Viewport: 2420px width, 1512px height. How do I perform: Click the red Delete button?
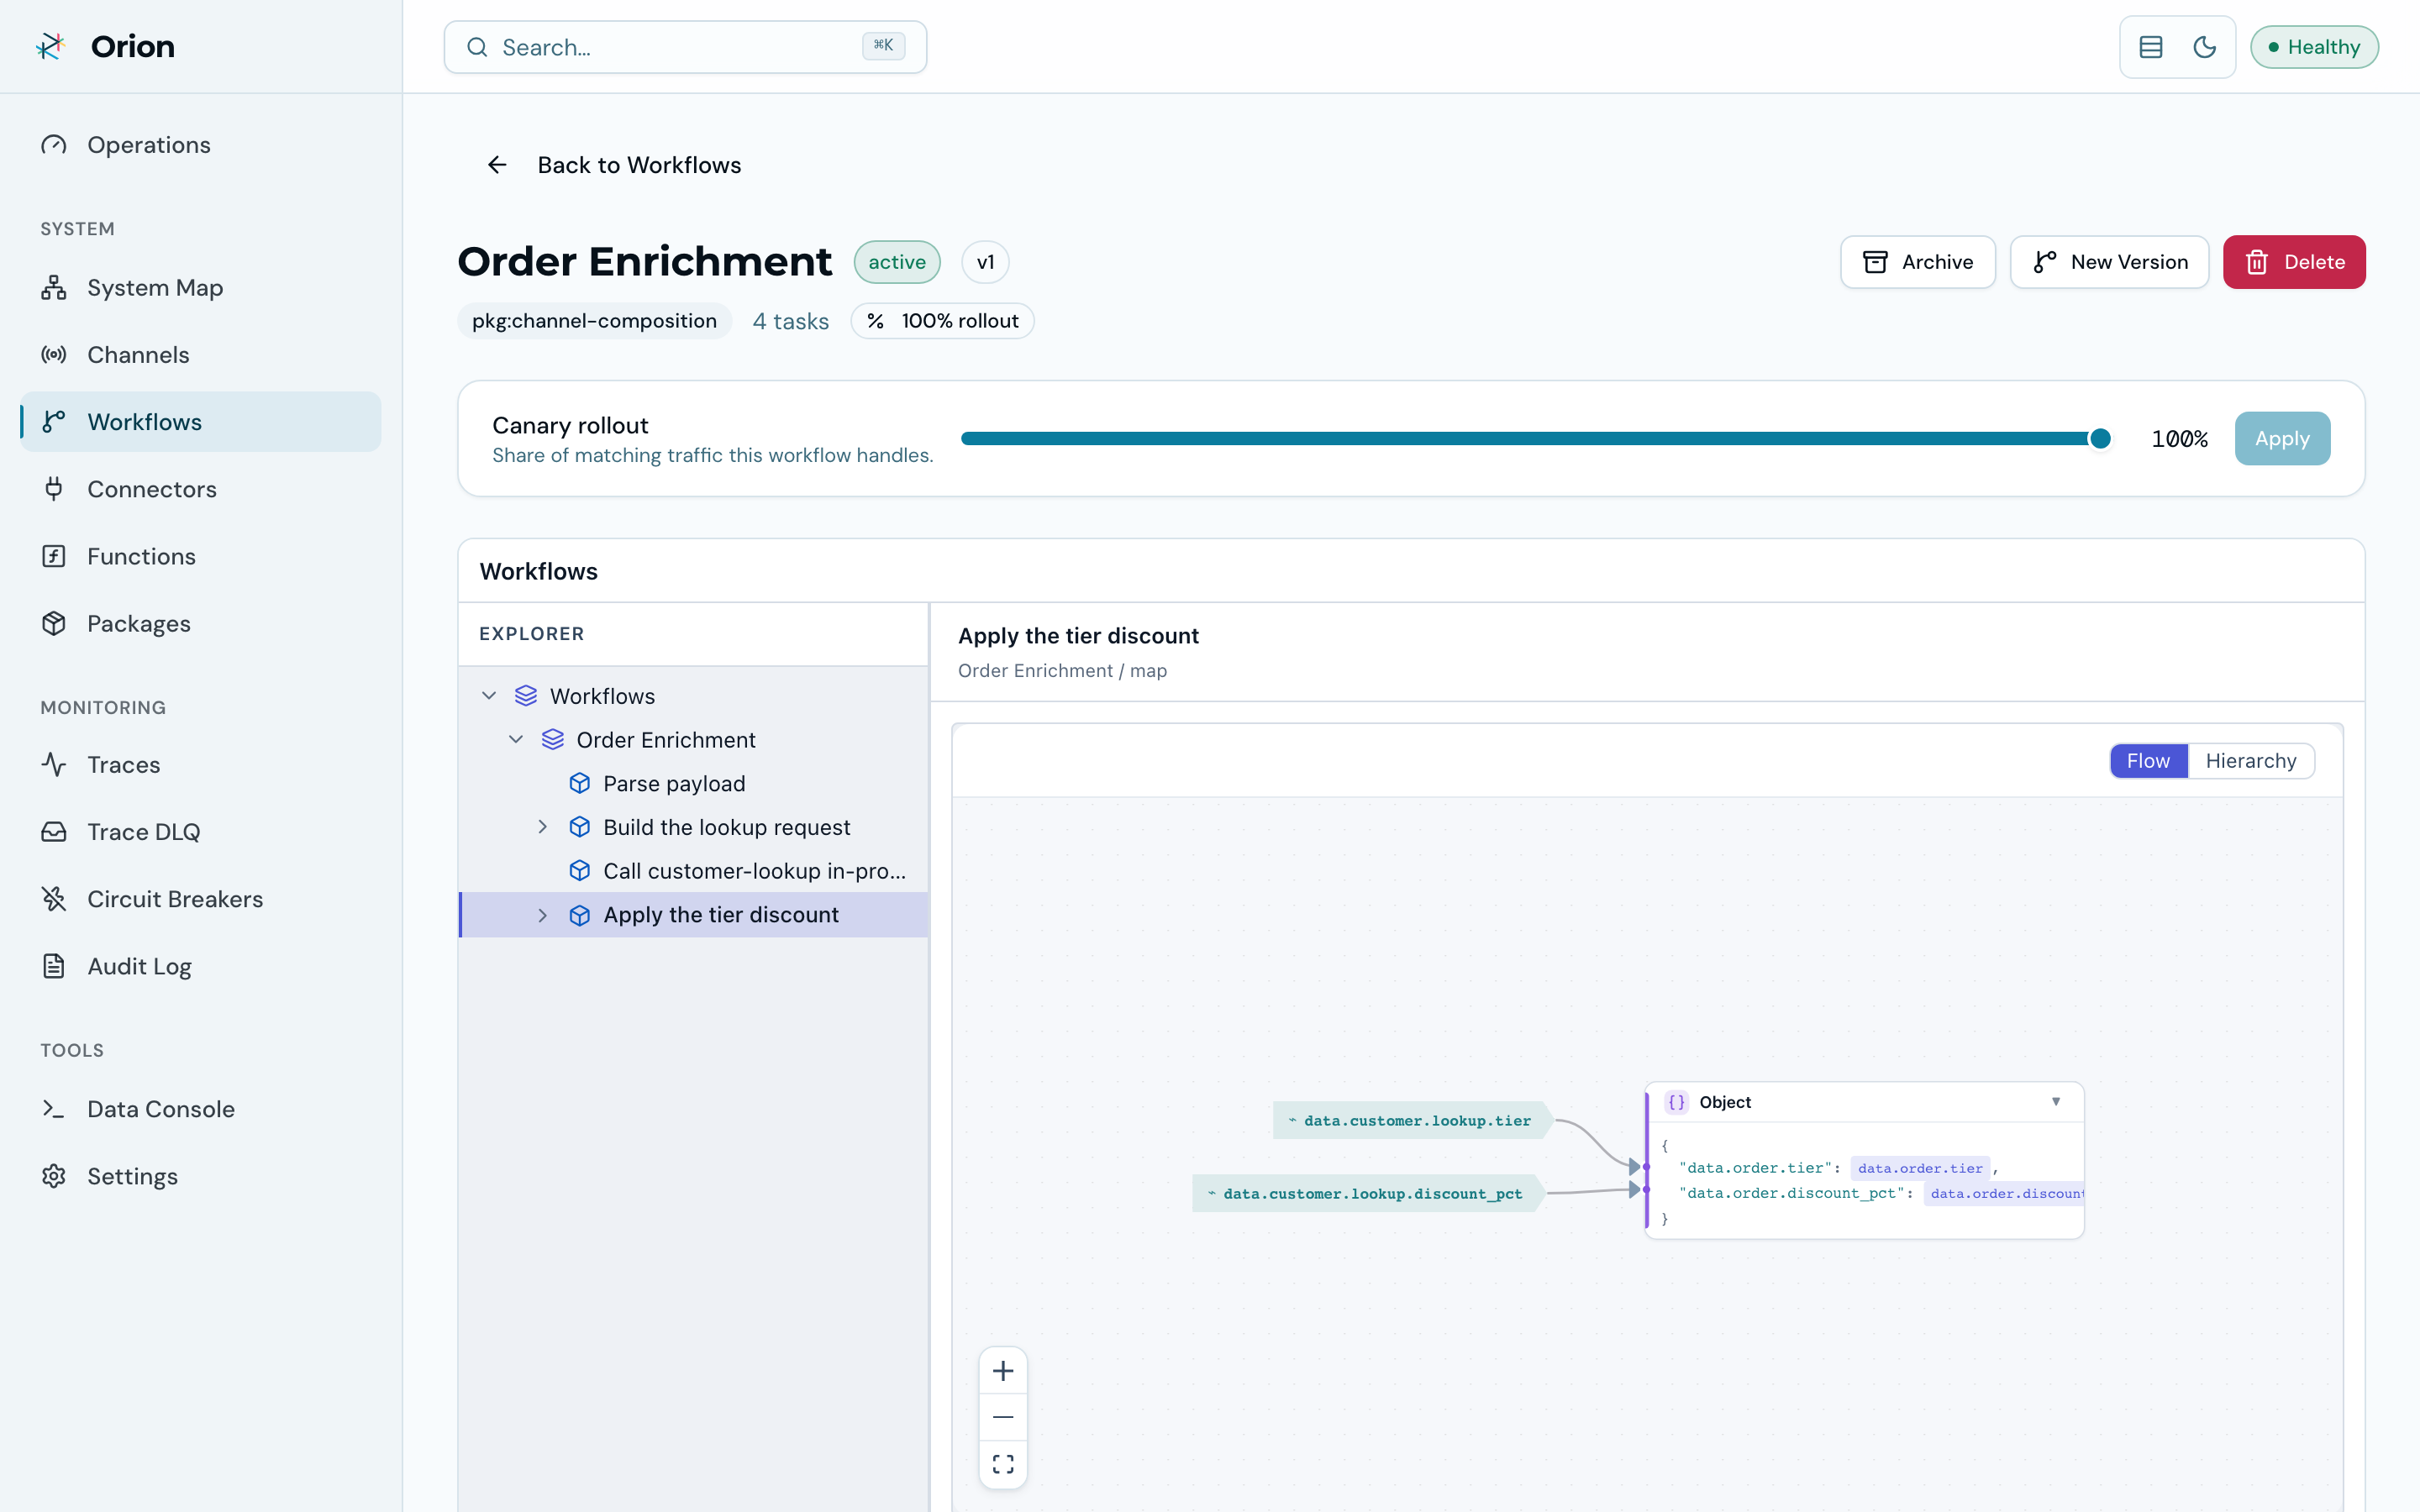point(2294,262)
